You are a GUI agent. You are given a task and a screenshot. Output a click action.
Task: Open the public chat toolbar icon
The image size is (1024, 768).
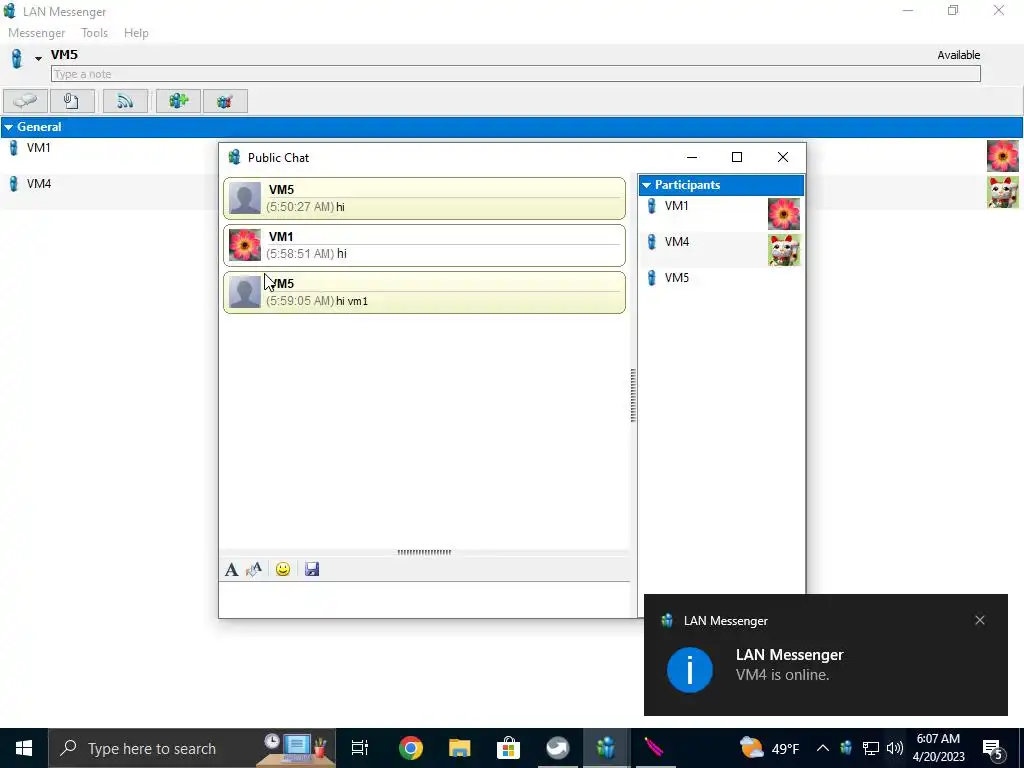pyautogui.click(x=225, y=101)
